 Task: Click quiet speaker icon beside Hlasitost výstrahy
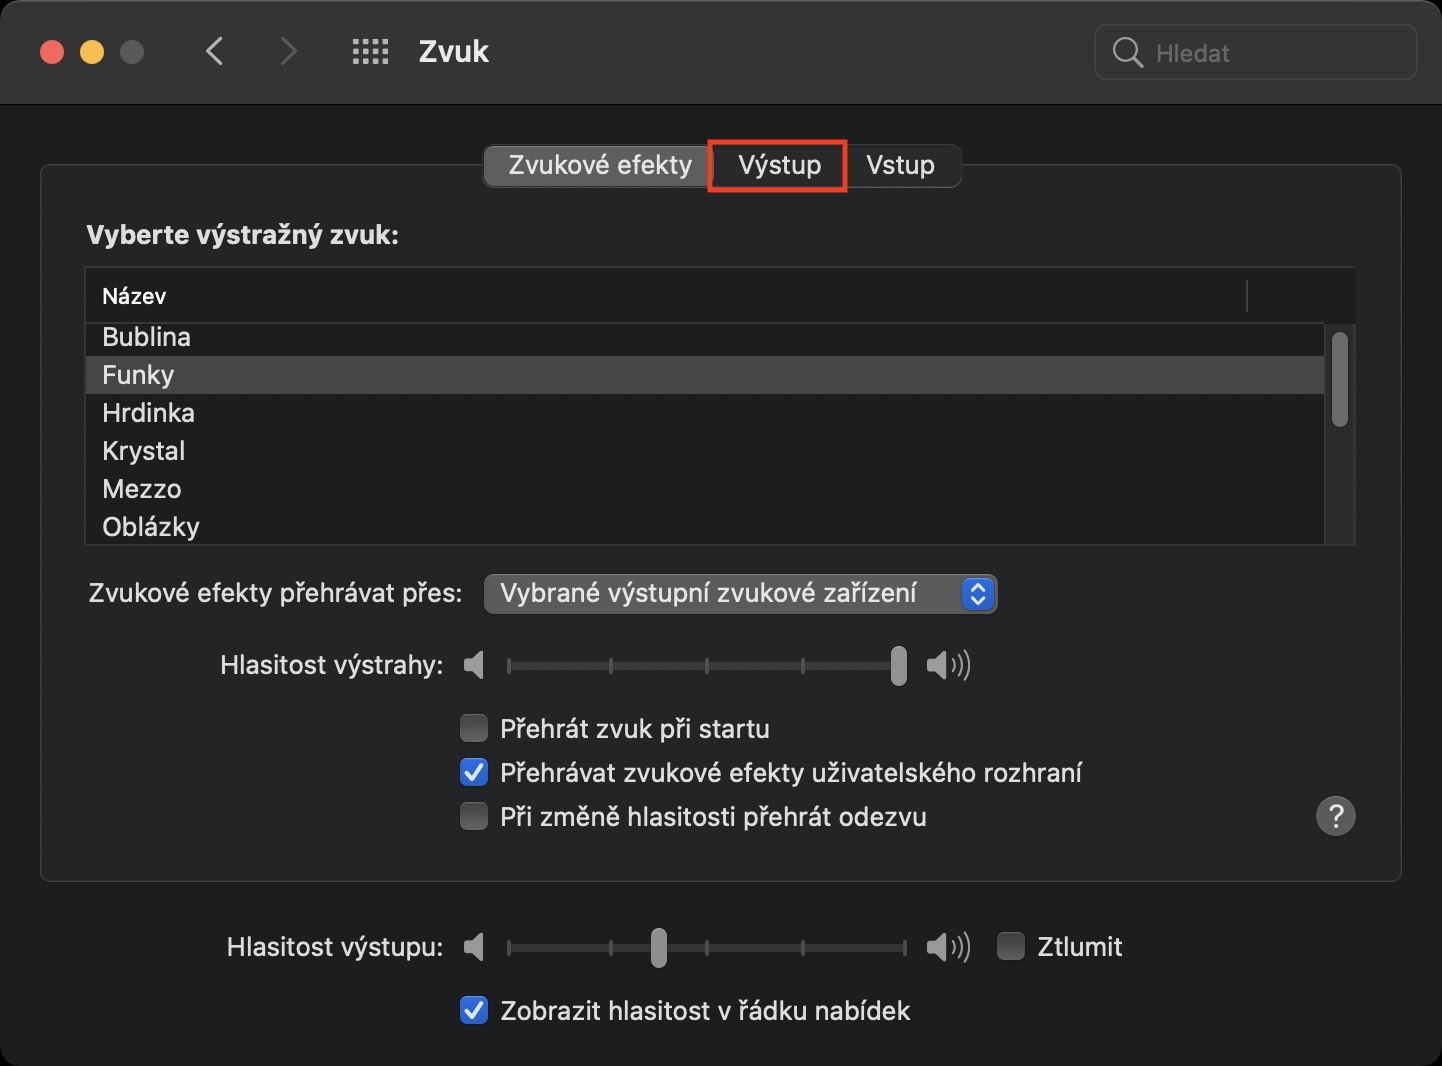(475, 665)
